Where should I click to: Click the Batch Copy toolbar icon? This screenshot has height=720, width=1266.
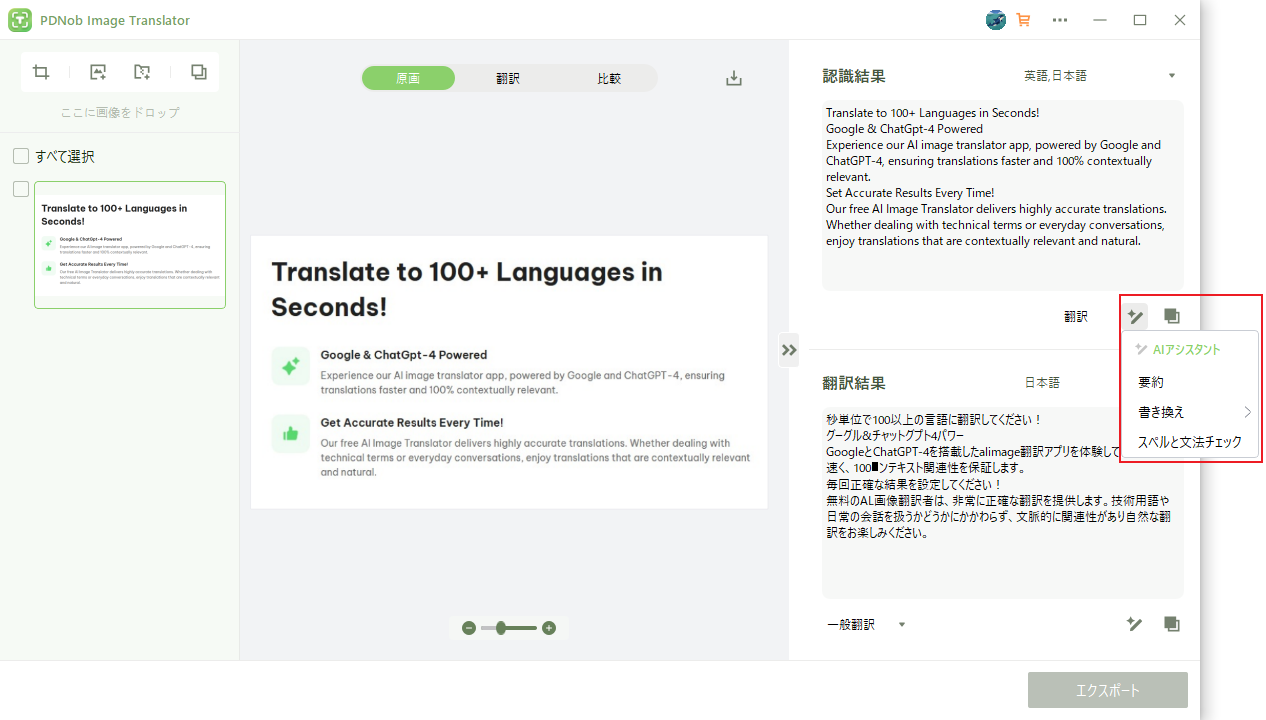pyautogui.click(x=198, y=71)
